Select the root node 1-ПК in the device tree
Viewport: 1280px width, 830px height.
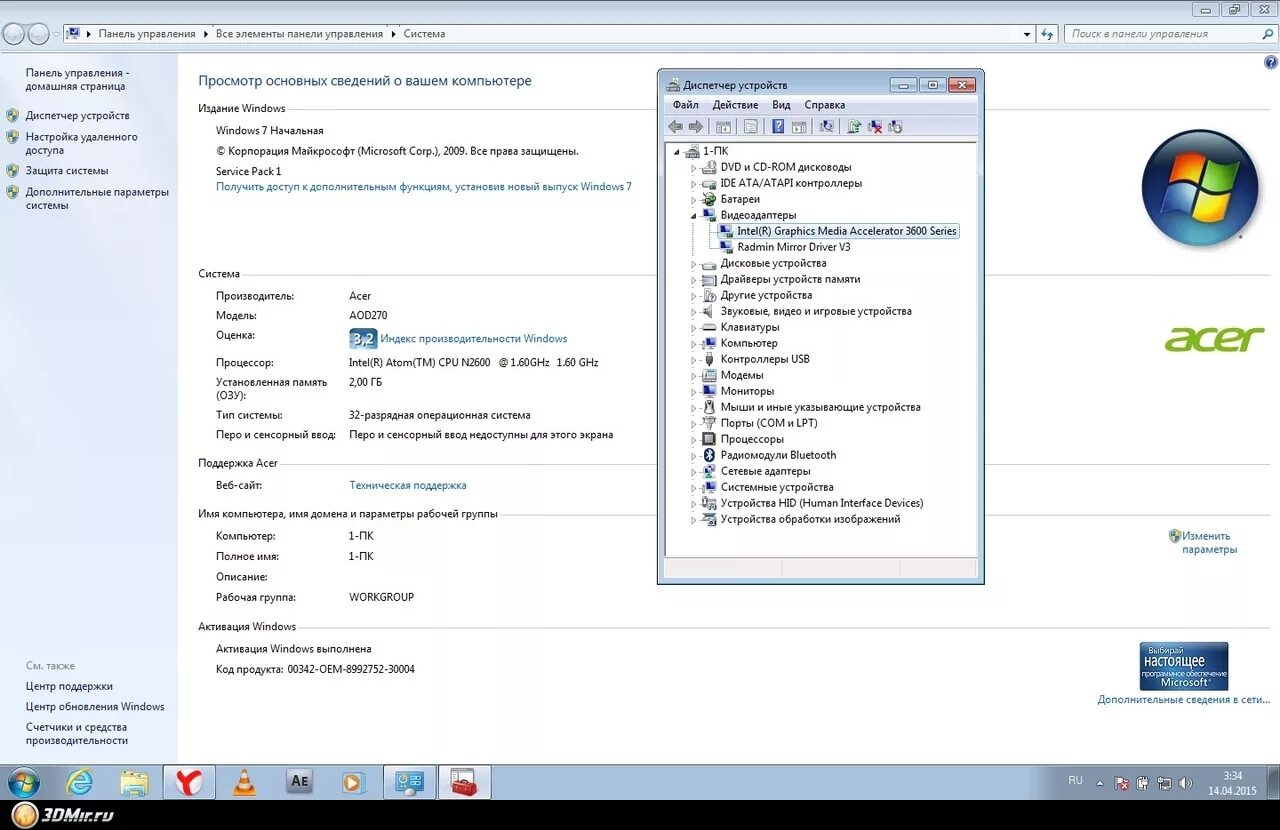[x=715, y=151]
